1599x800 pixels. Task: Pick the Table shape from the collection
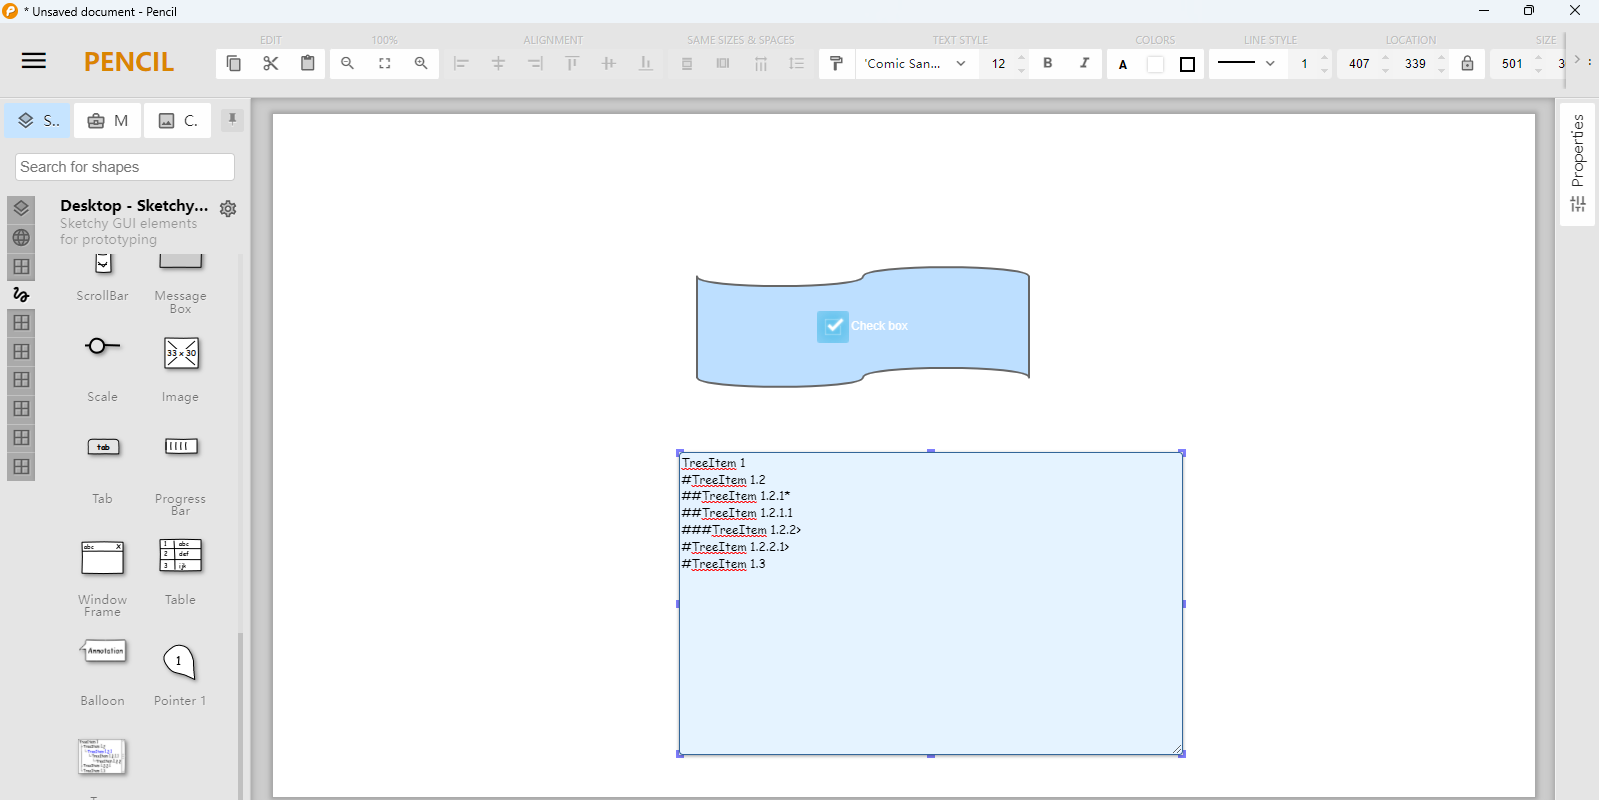click(181, 556)
